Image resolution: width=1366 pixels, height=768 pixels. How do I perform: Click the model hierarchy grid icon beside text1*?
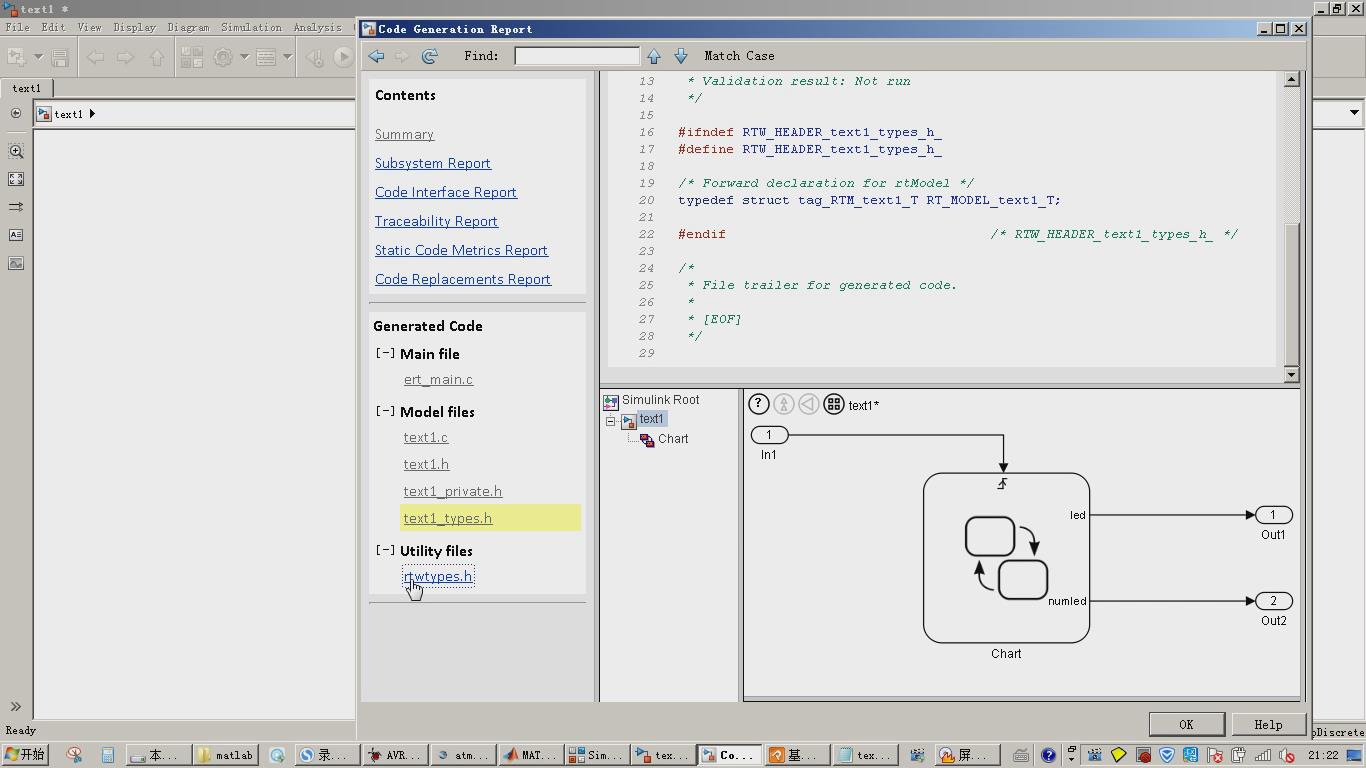tap(833, 404)
